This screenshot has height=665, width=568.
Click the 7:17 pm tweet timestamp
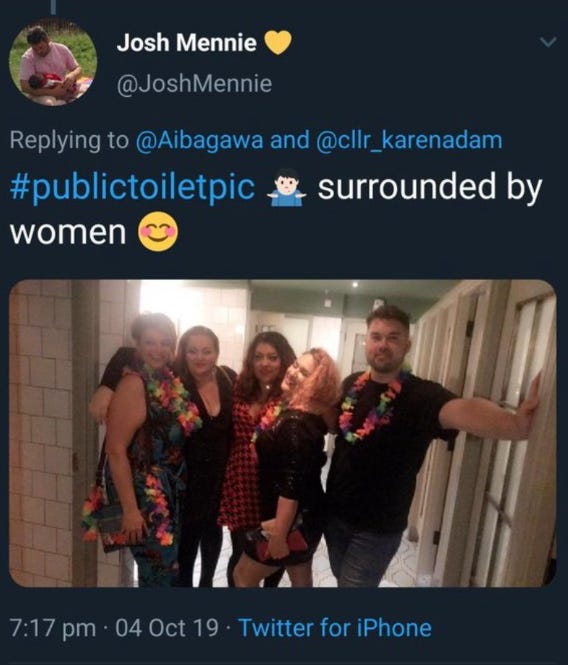point(53,628)
